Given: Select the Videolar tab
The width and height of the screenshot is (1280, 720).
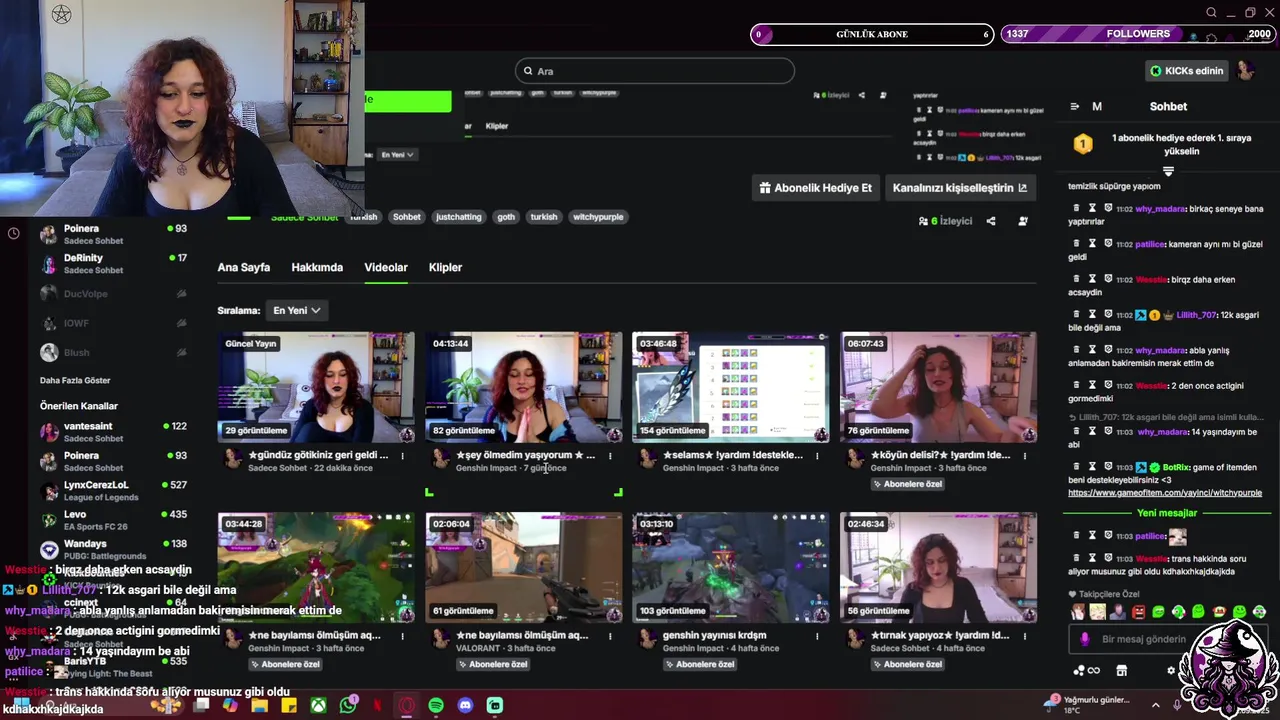Looking at the screenshot, I should pos(386,267).
